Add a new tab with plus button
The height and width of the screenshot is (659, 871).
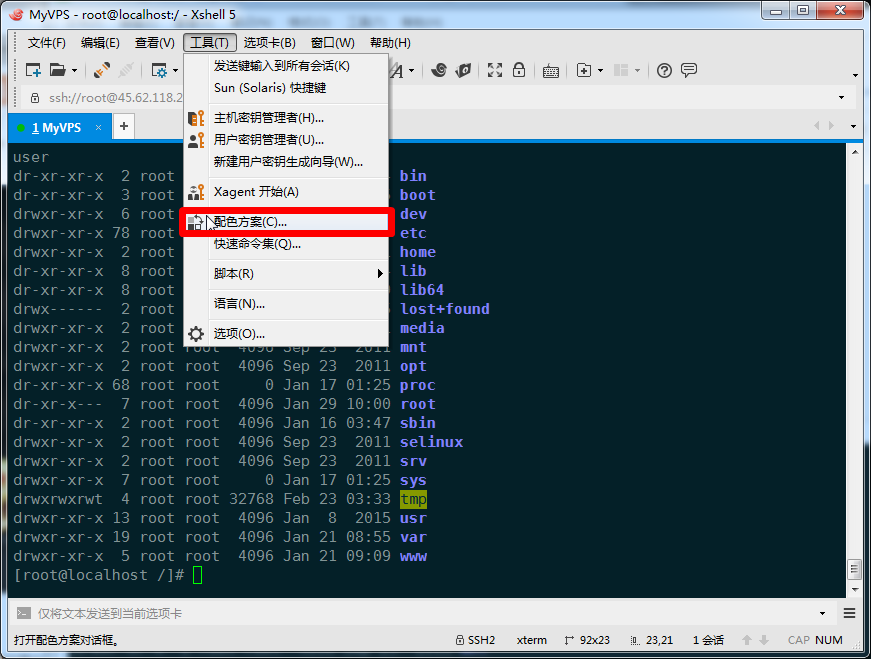(x=124, y=126)
